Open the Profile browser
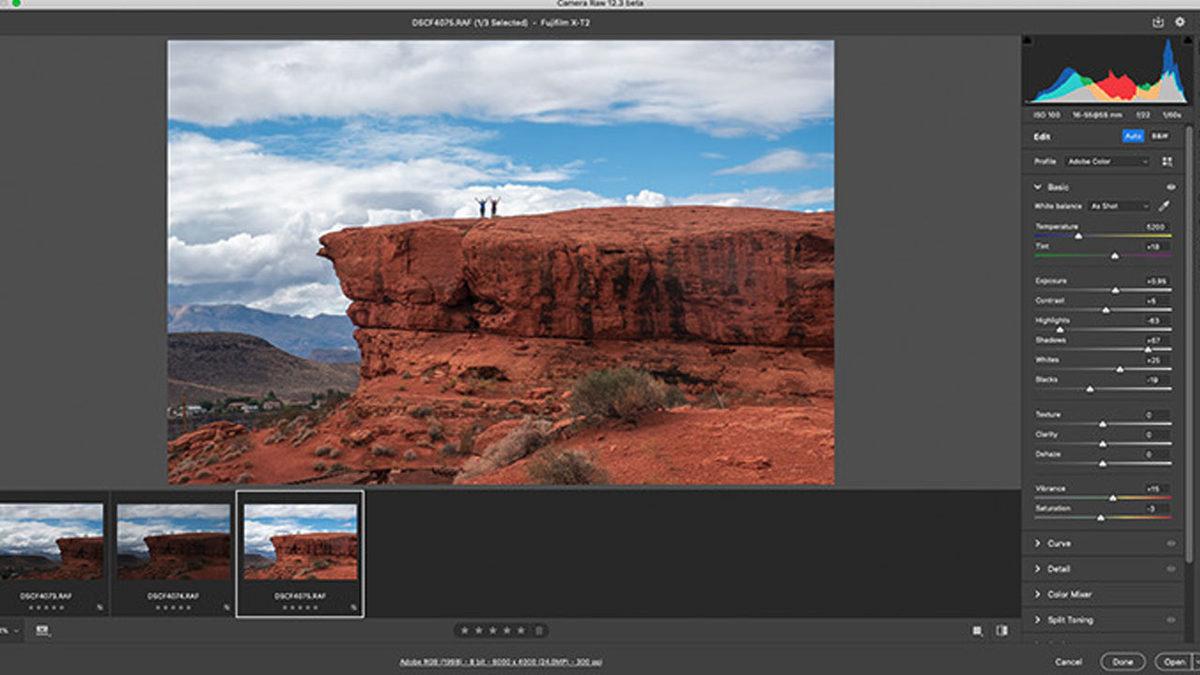The height and width of the screenshot is (675, 1200). pyautogui.click(x=1168, y=162)
